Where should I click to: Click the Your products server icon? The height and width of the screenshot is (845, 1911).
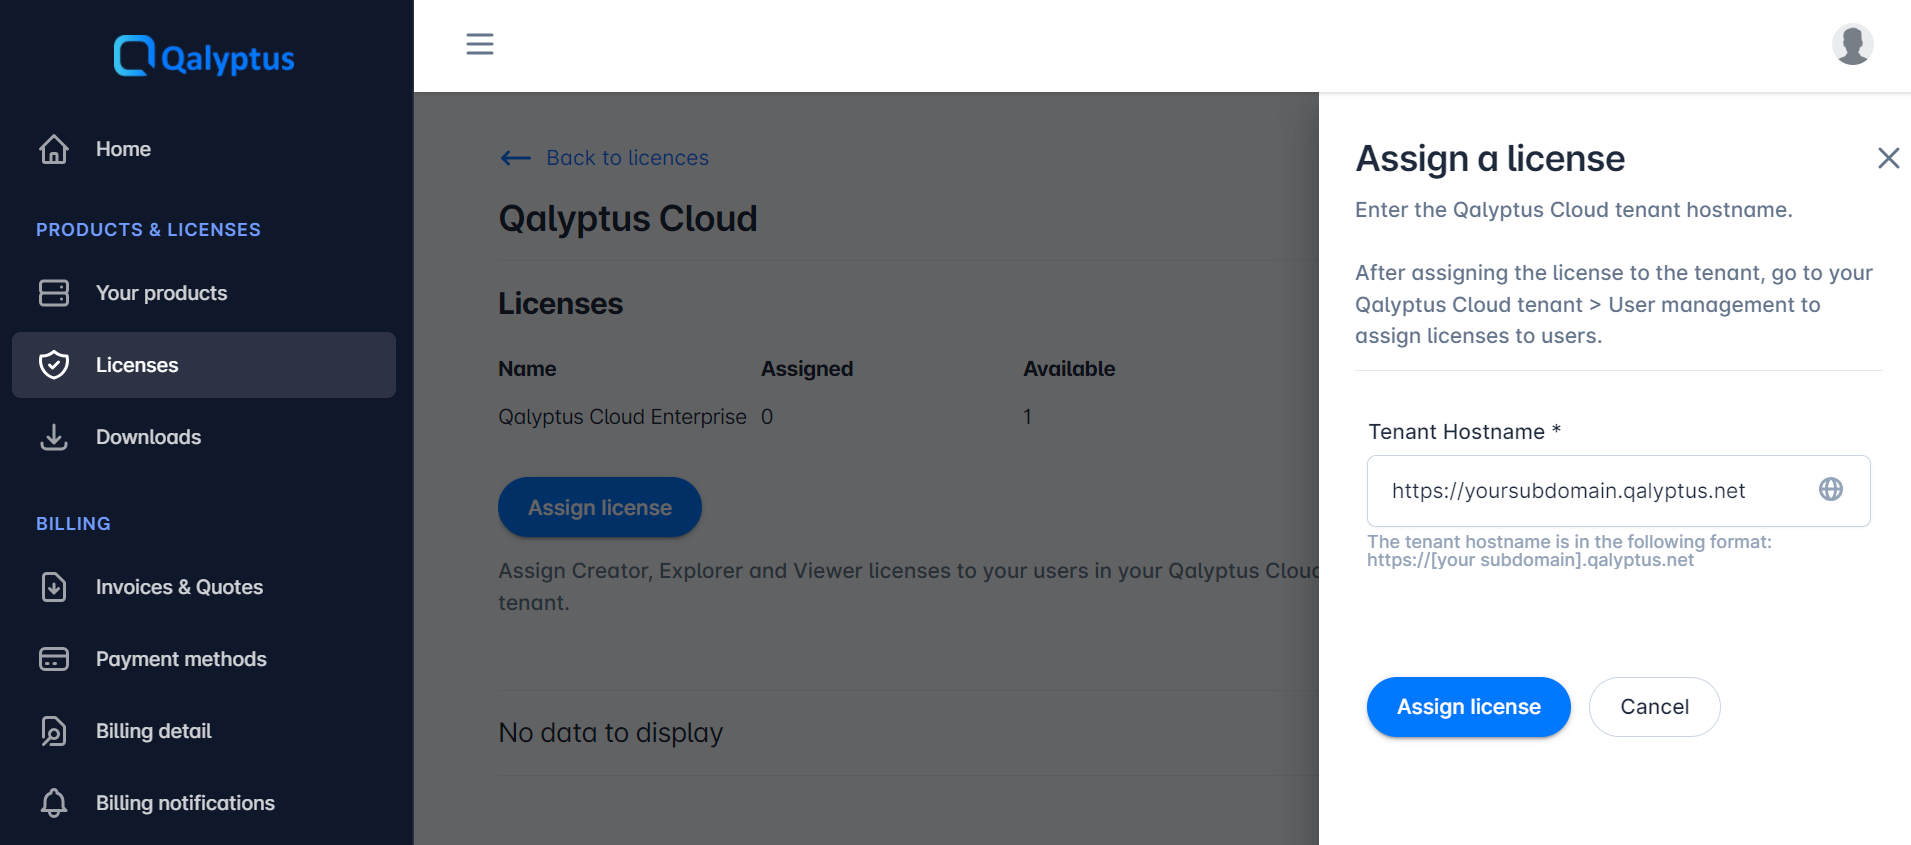point(54,293)
